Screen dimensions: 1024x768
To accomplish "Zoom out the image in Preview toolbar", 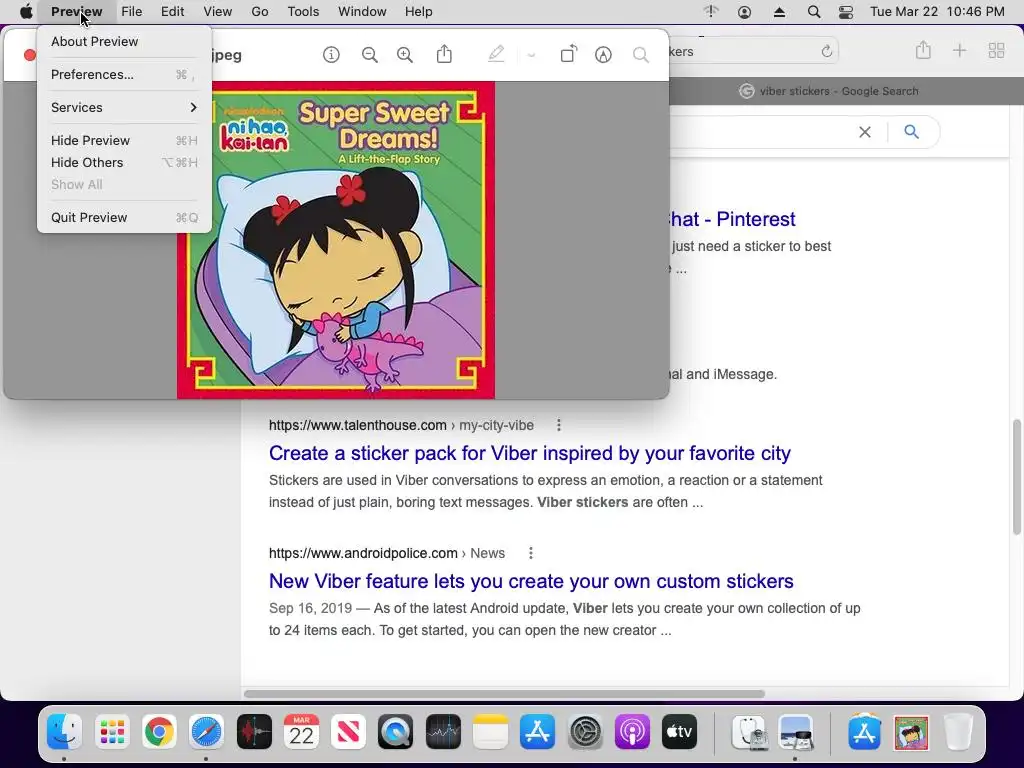I will tap(370, 55).
